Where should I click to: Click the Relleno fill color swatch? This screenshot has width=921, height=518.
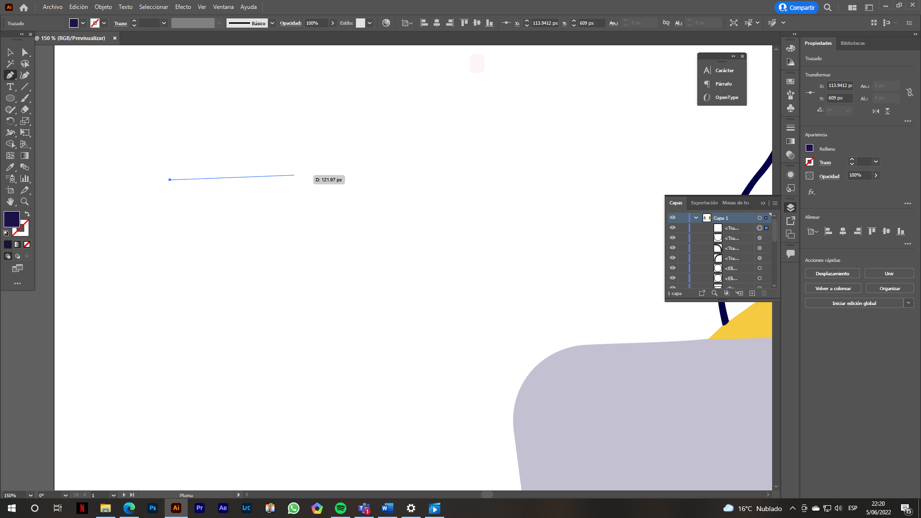[x=810, y=149]
